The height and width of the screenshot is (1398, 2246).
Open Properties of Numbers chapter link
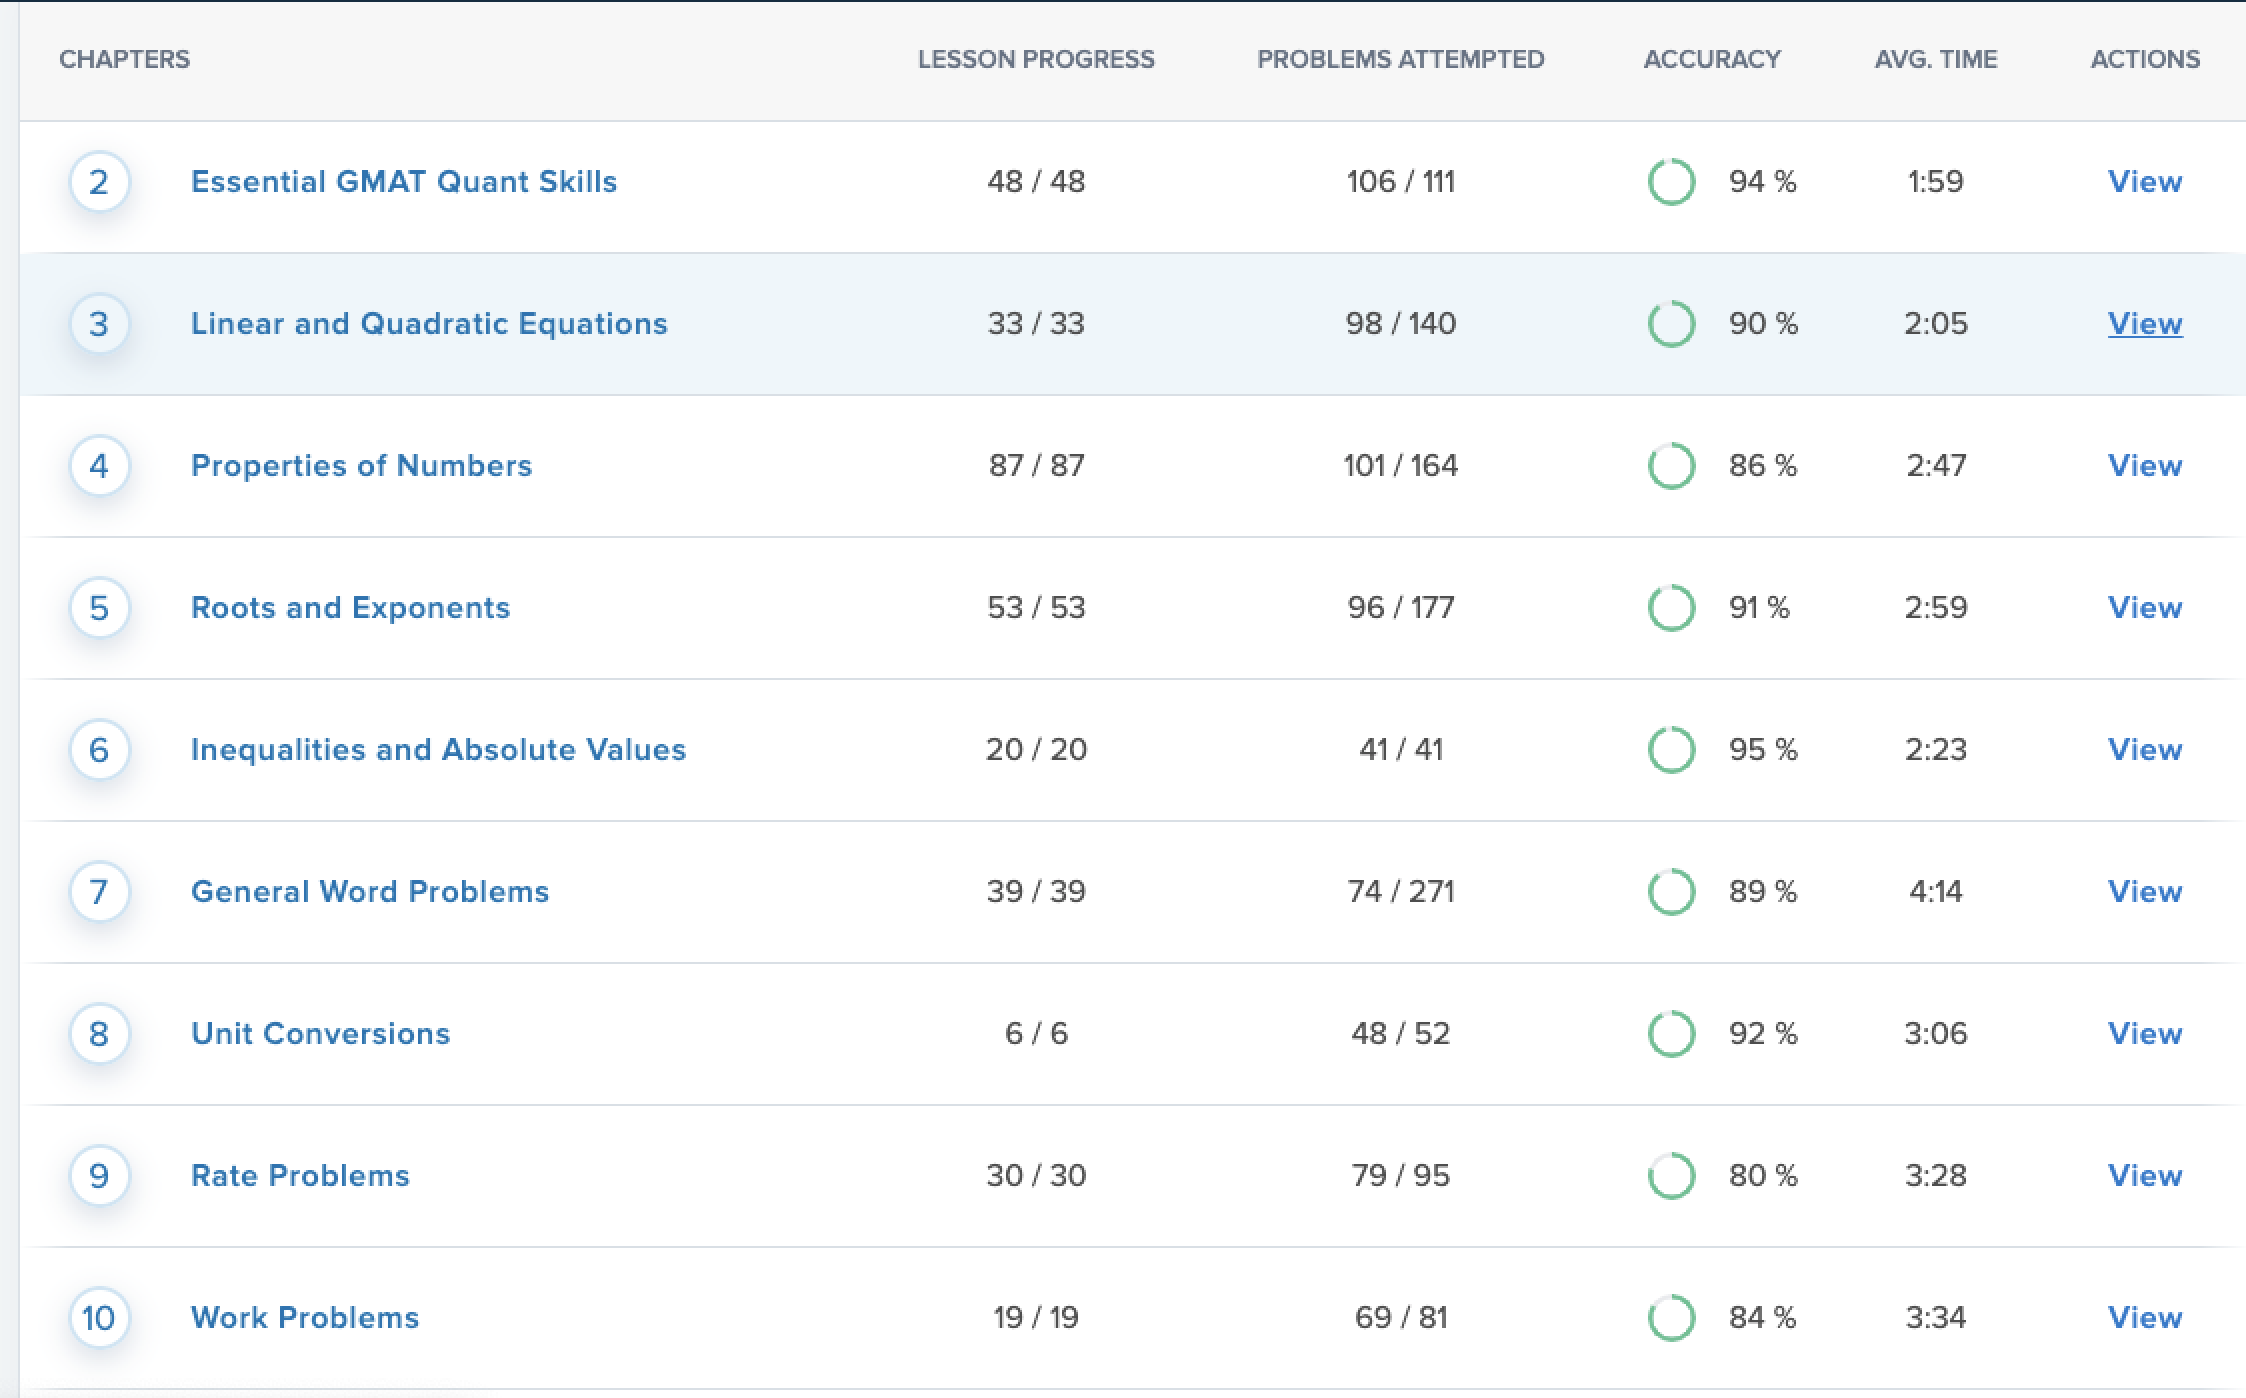coord(361,466)
